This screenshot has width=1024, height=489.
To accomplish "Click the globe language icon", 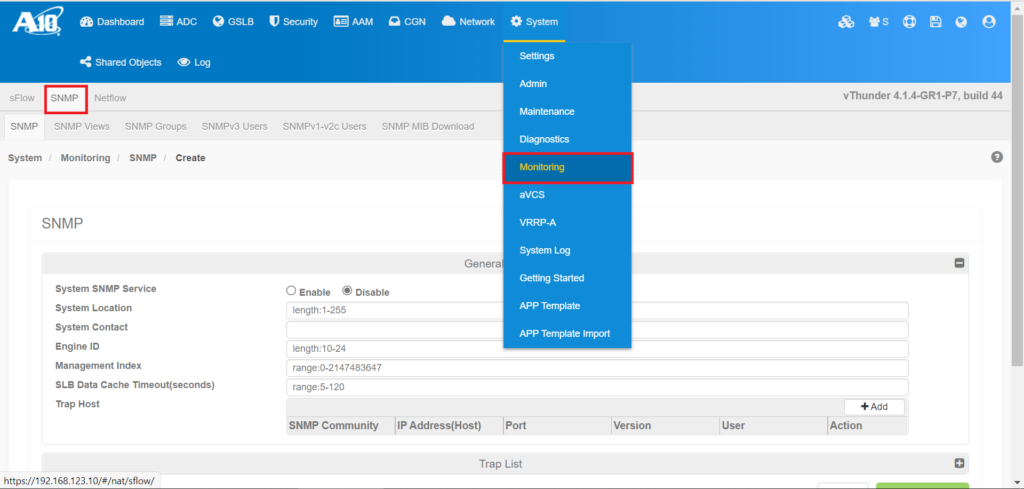I will coord(961,22).
